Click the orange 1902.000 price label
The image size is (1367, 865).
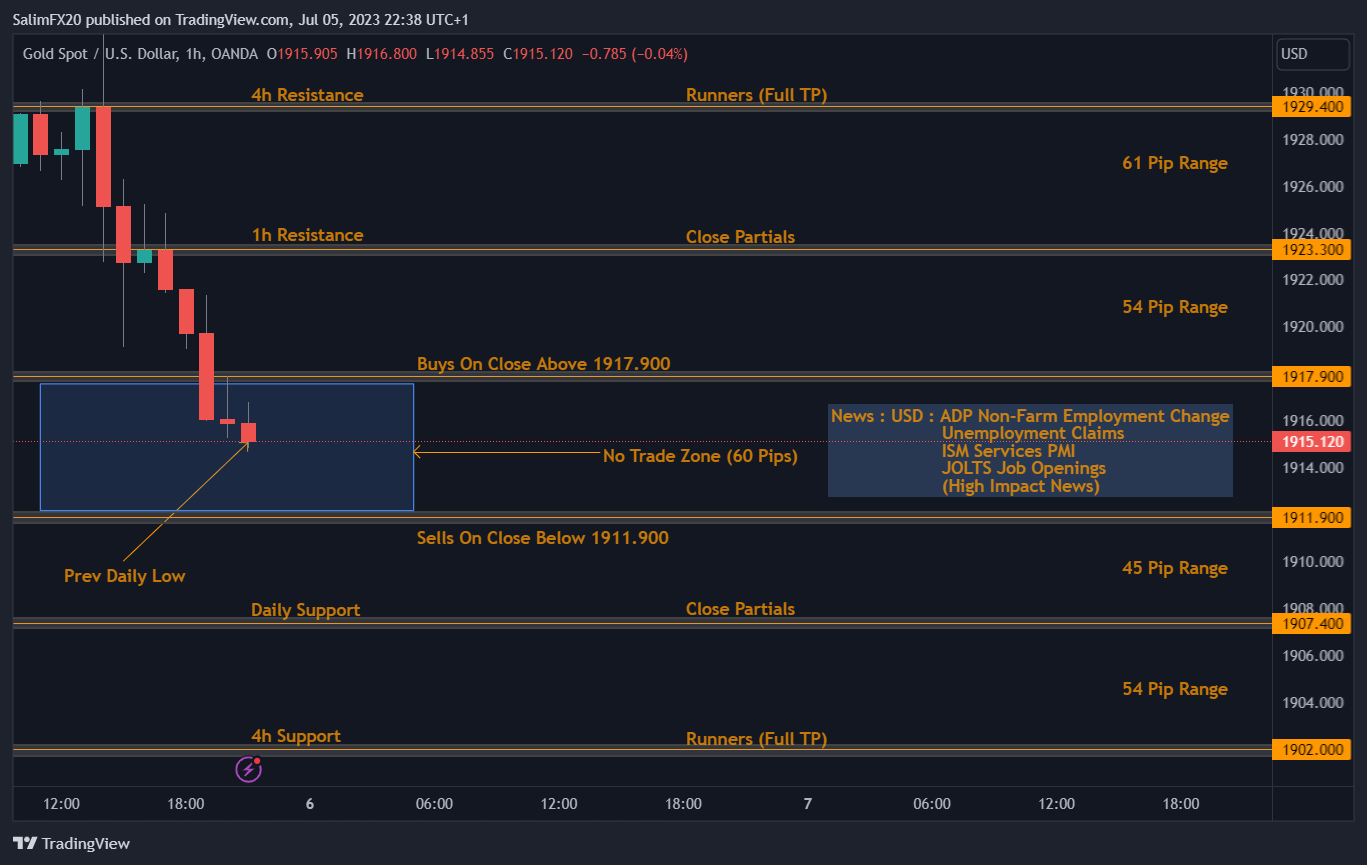[x=1311, y=749]
